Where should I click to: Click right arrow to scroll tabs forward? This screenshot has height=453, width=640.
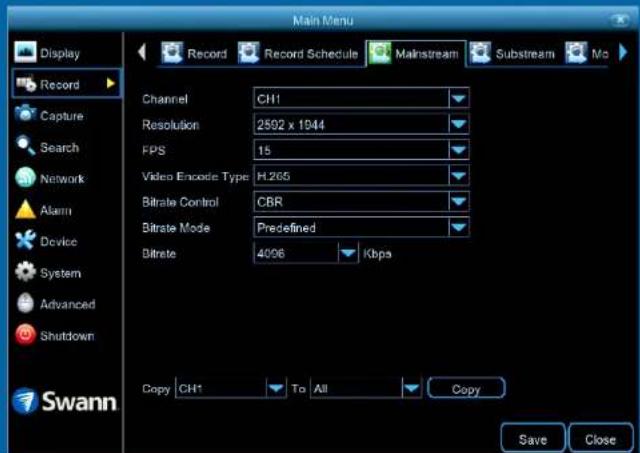(x=623, y=52)
